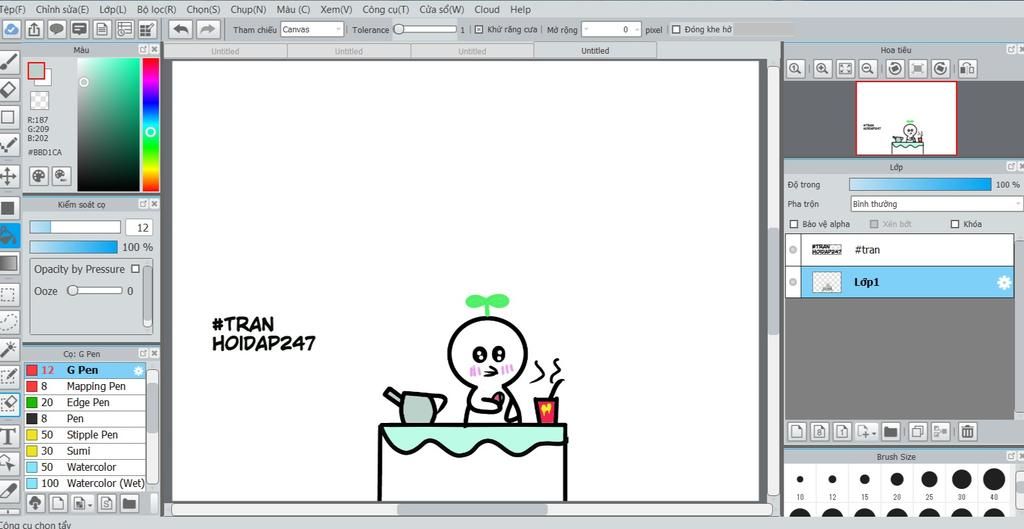Select the Select Pen tool
The height and width of the screenshot is (529, 1024).
pyautogui.click(x=8, y=377)
